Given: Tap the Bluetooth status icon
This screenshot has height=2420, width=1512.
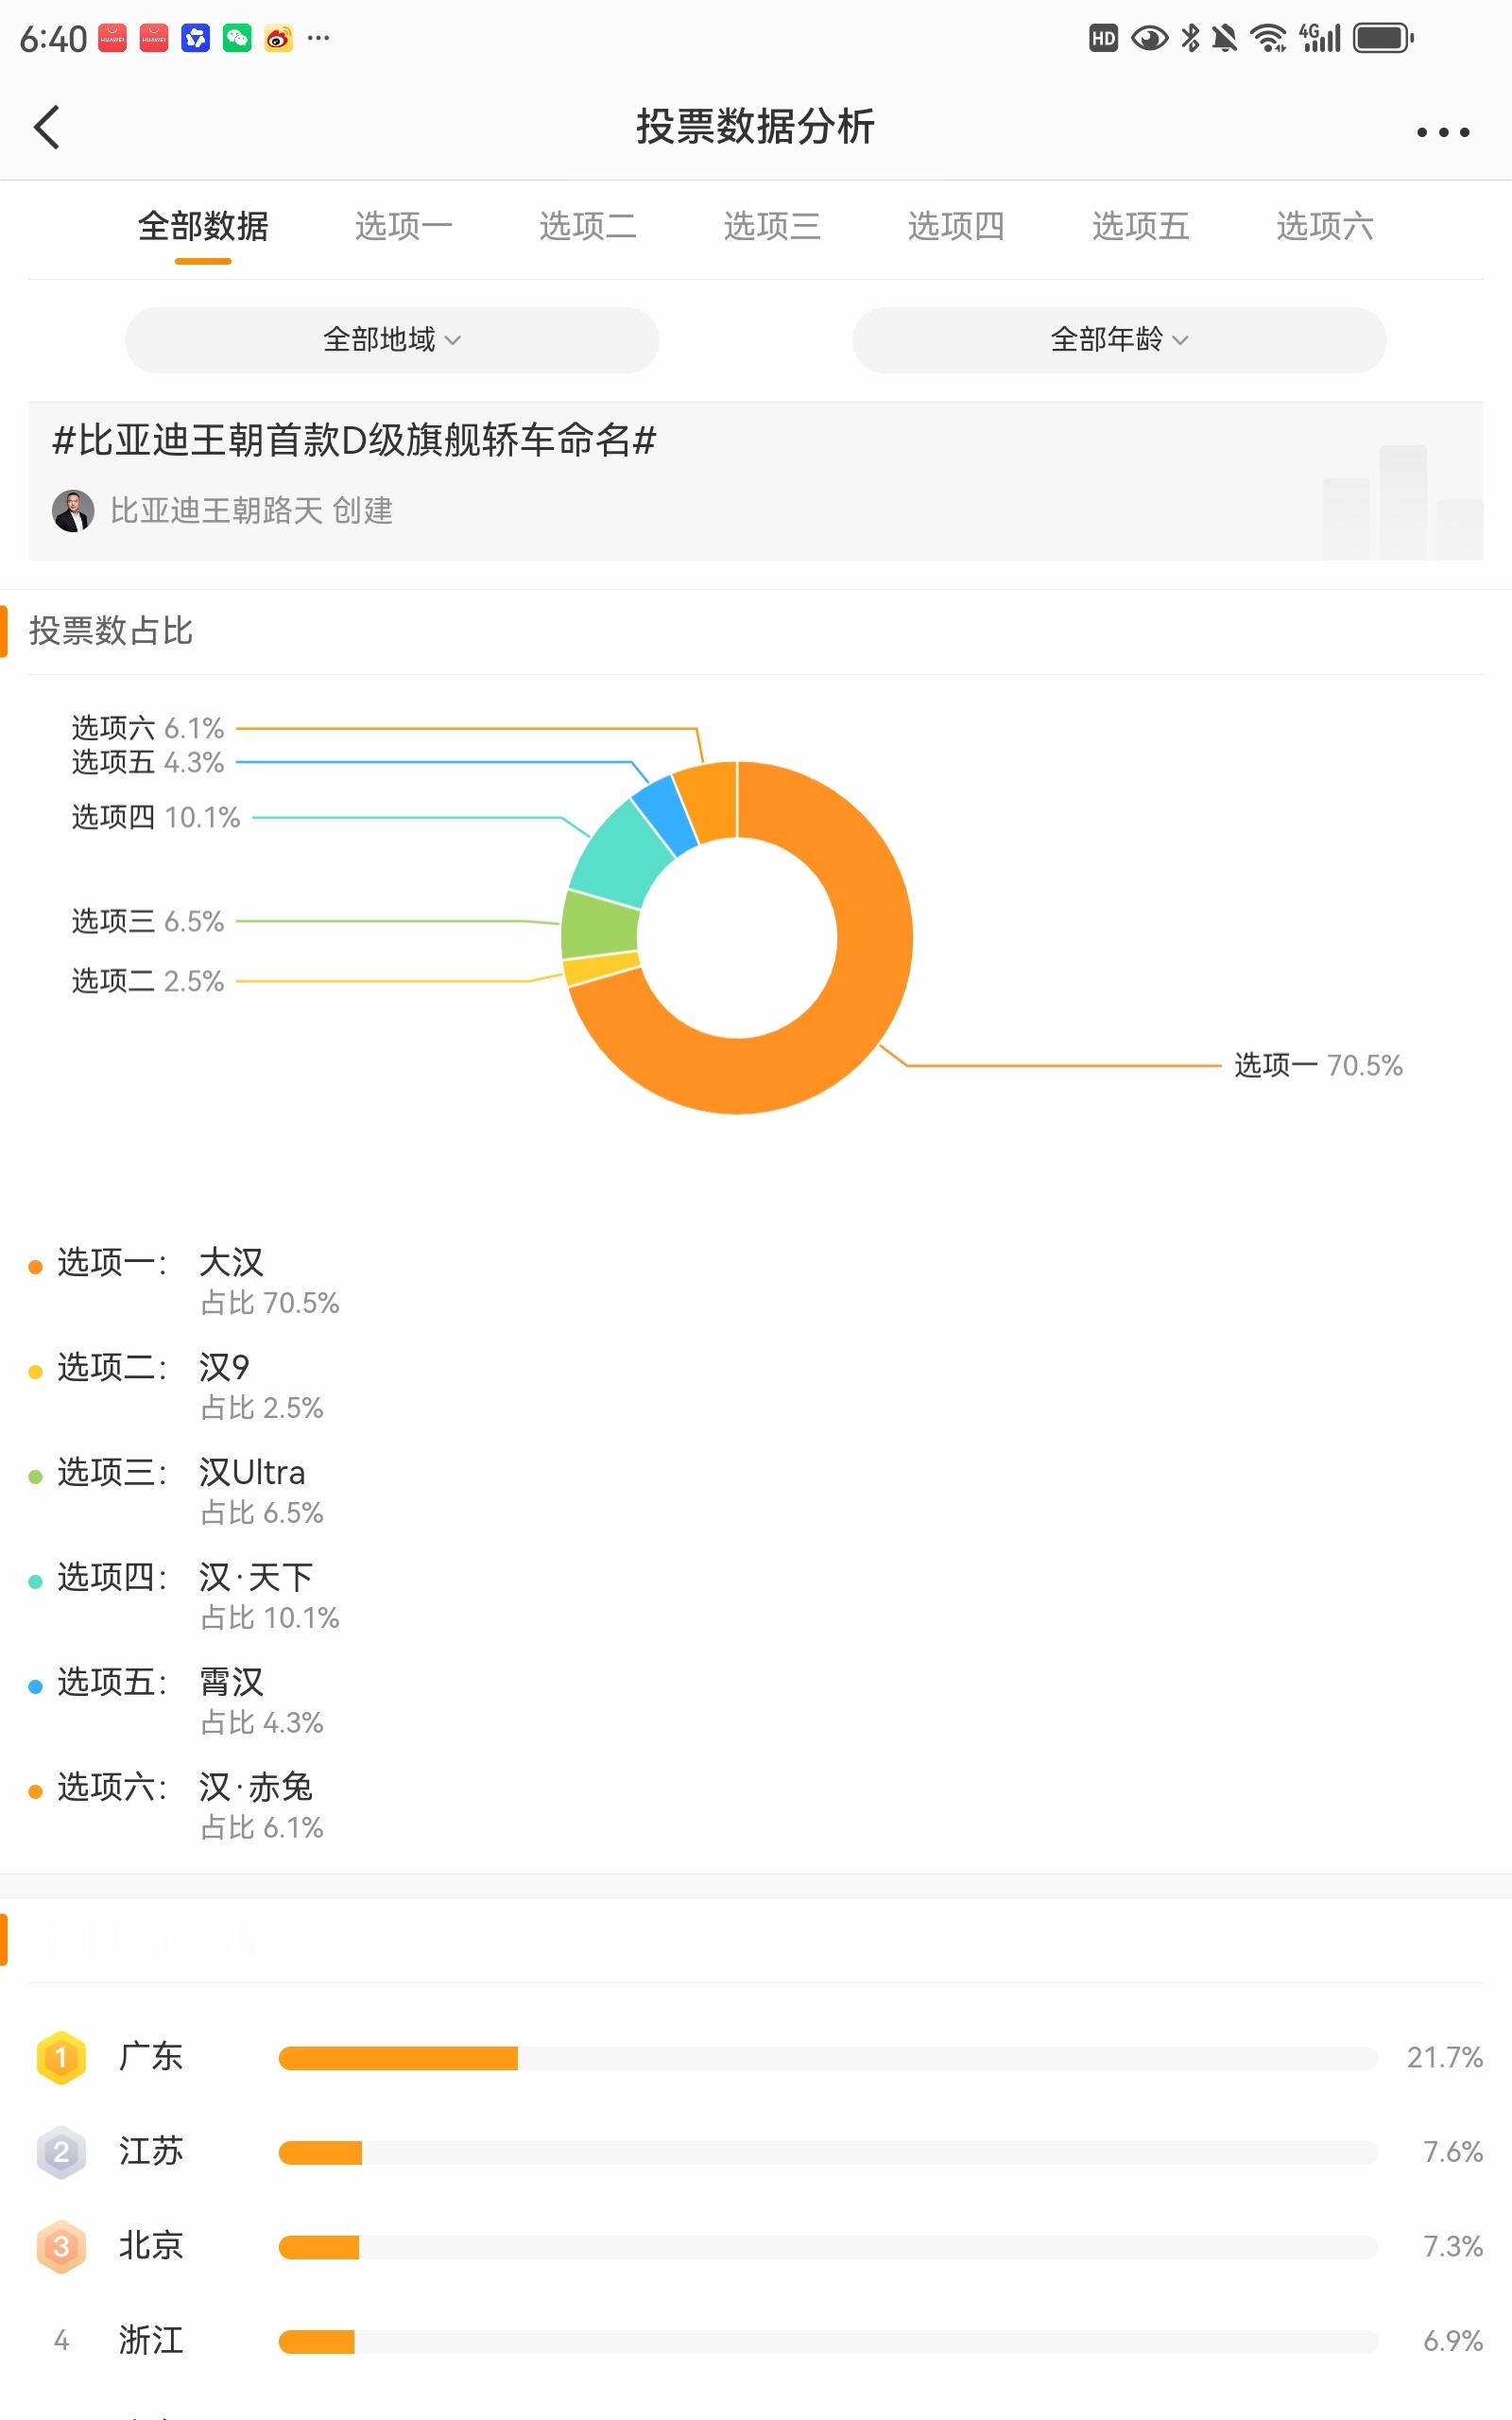Looking at the screenshot, I should 1190,38.
